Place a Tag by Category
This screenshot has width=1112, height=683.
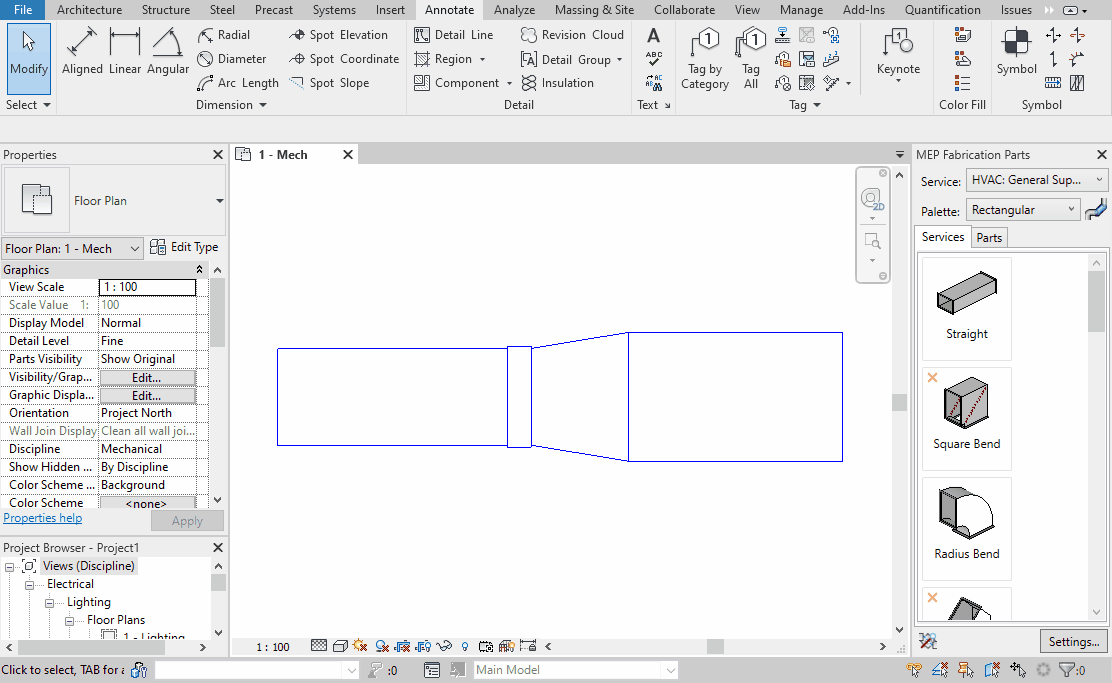point(705,55)
